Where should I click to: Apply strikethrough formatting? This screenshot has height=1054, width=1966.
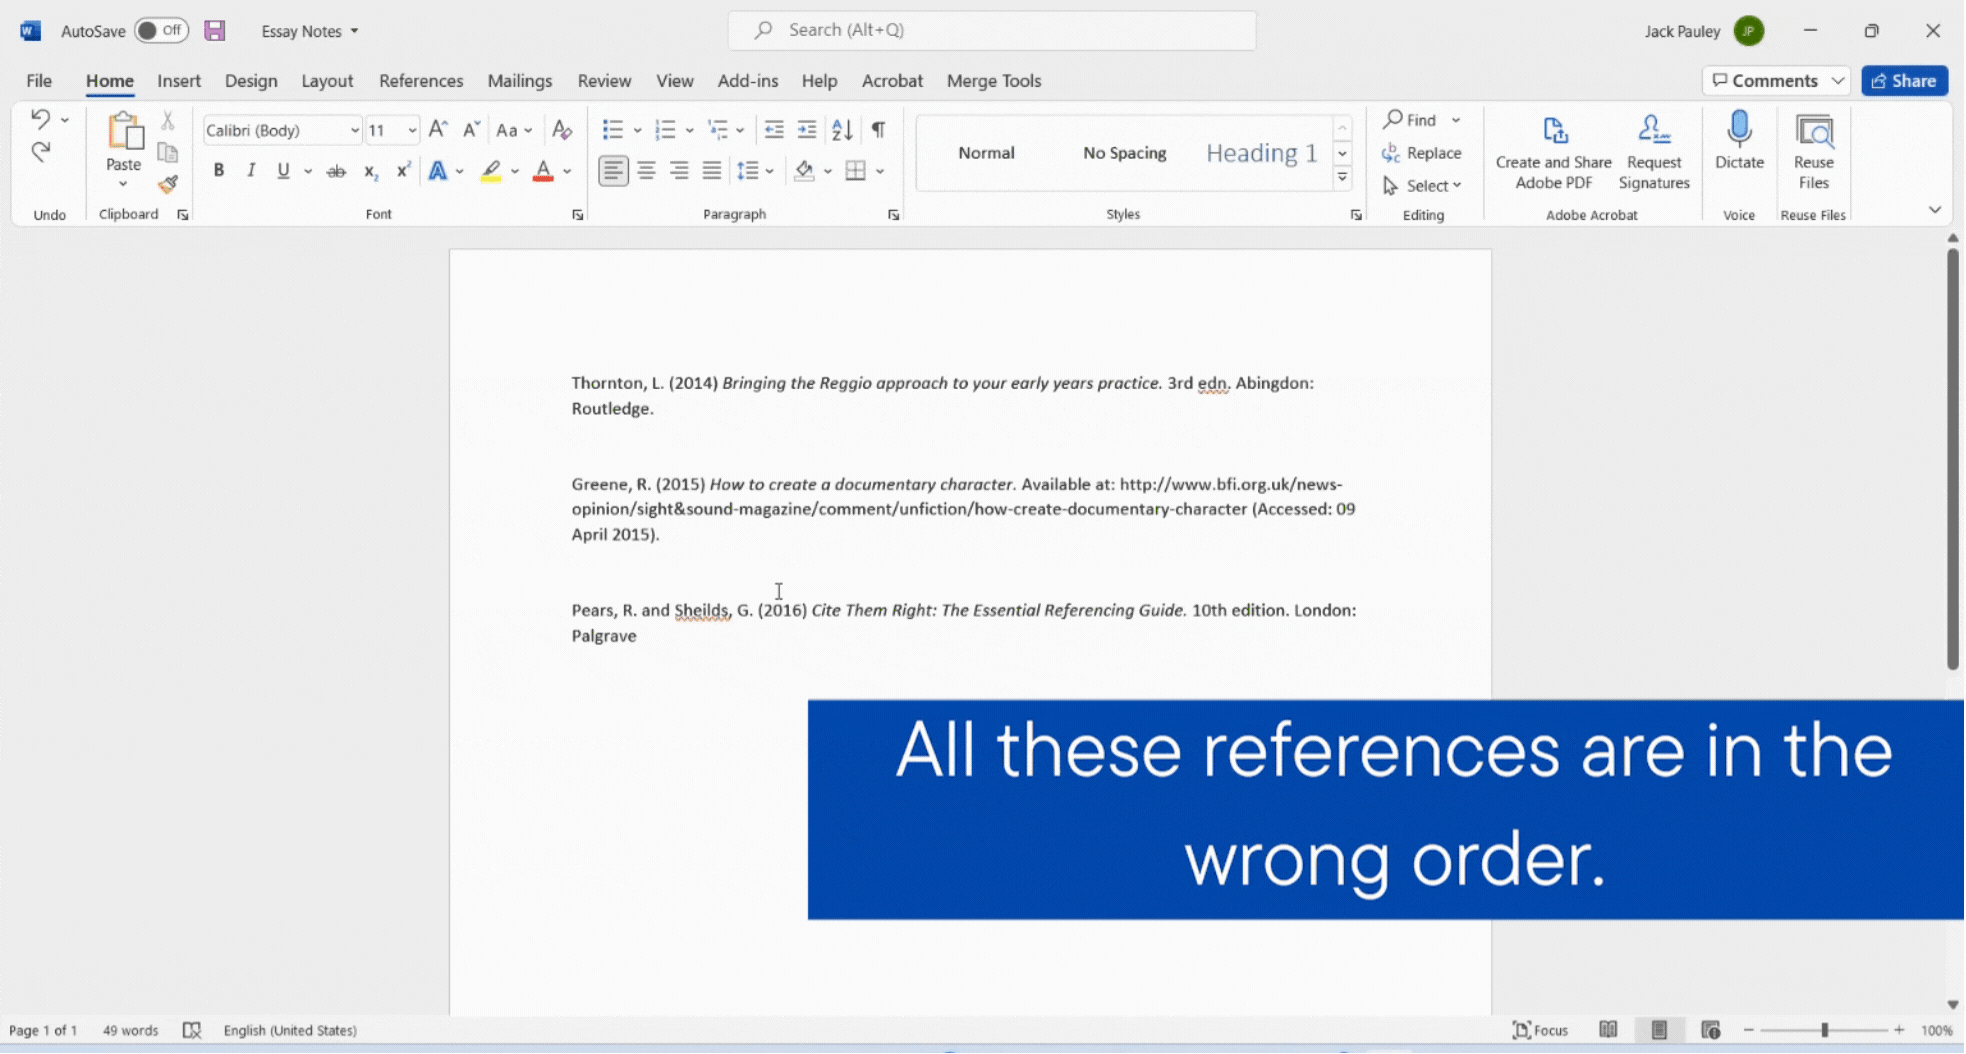(x=336, y=171)
